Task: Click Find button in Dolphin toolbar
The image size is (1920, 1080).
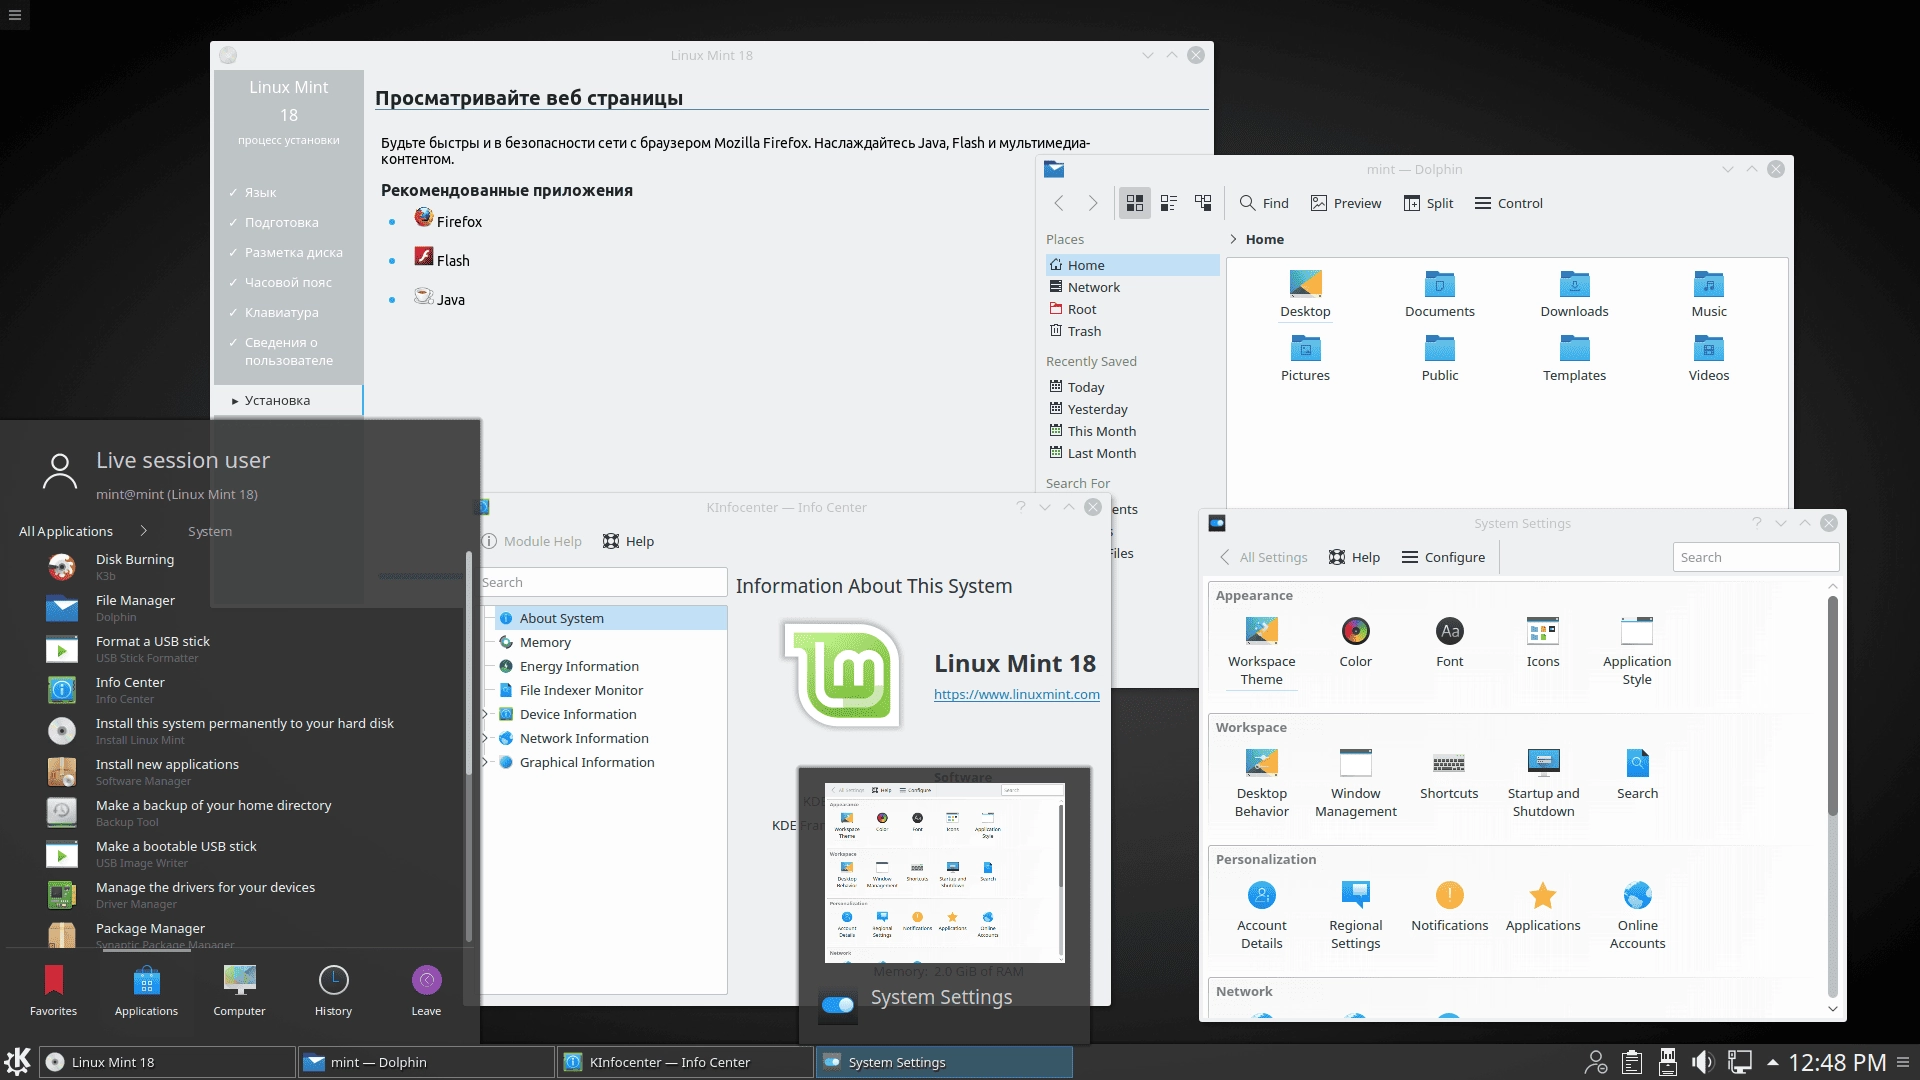Action: (1264, 203)
